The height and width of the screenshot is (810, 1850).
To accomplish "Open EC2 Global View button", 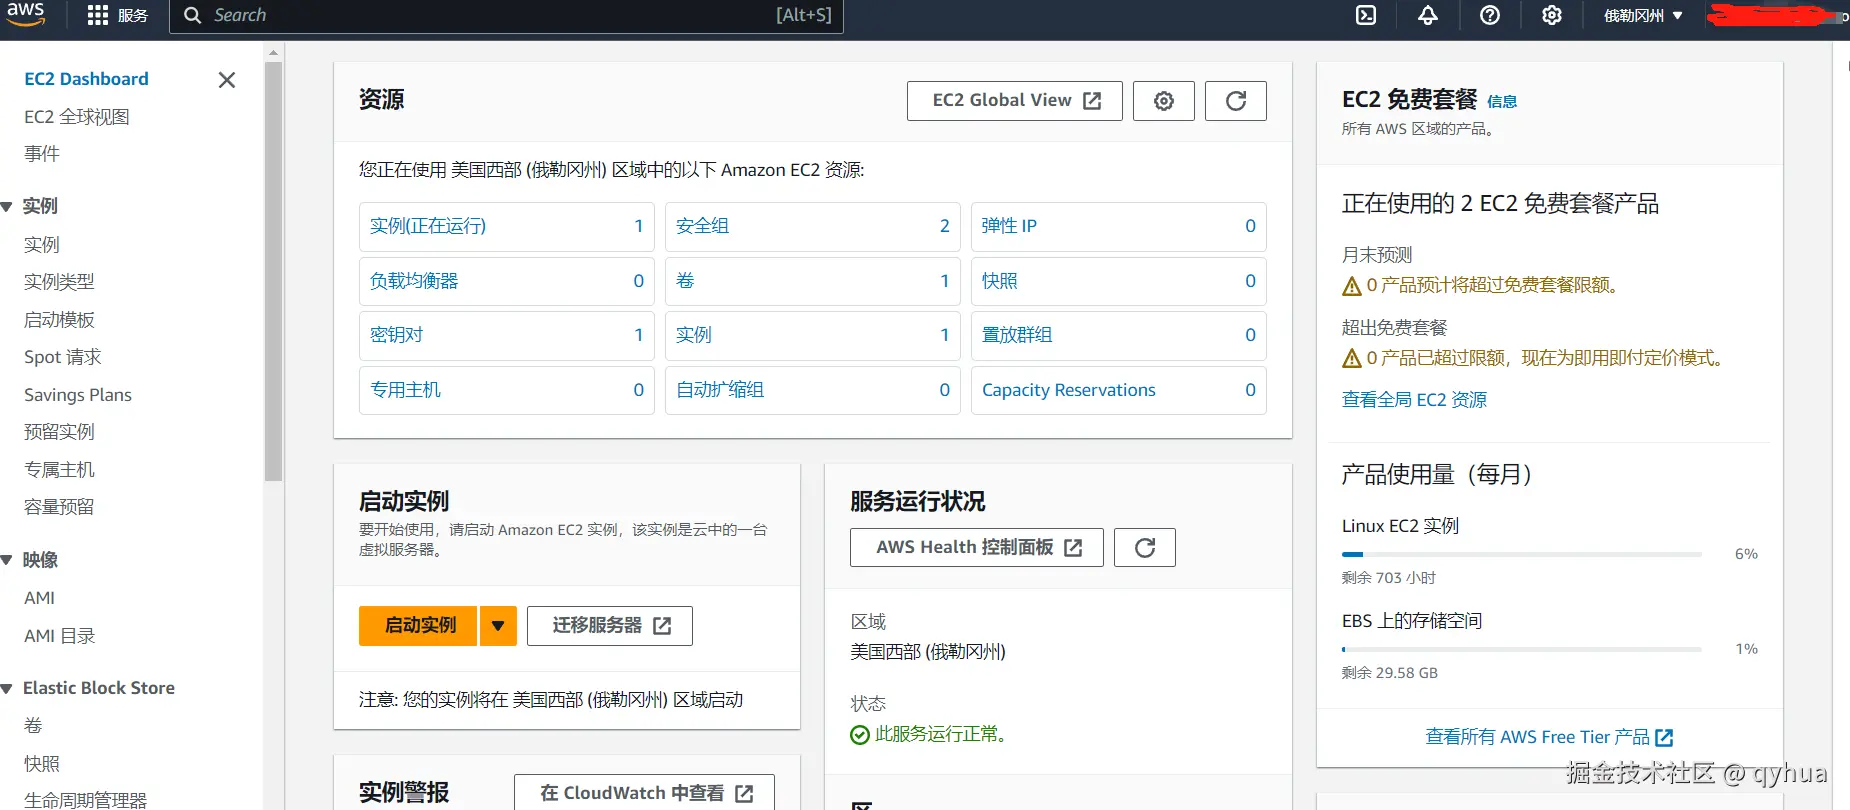I will (x=1015, y=101).
